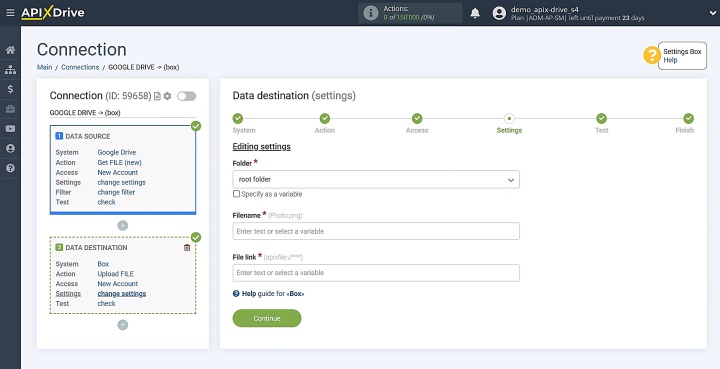Go to Finish step
720x369 pixels.
[688, 118]
